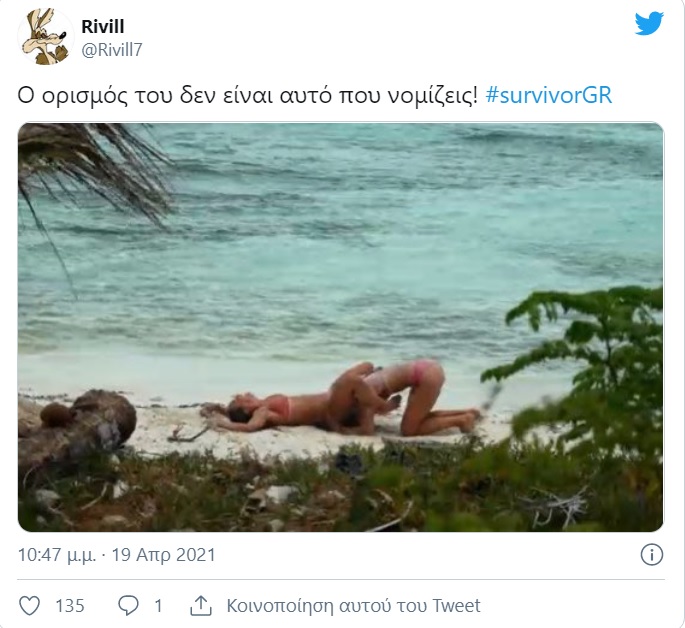Click the reply speech bubble icon
The width and height of the screenshot is (685, 628).
128,606
